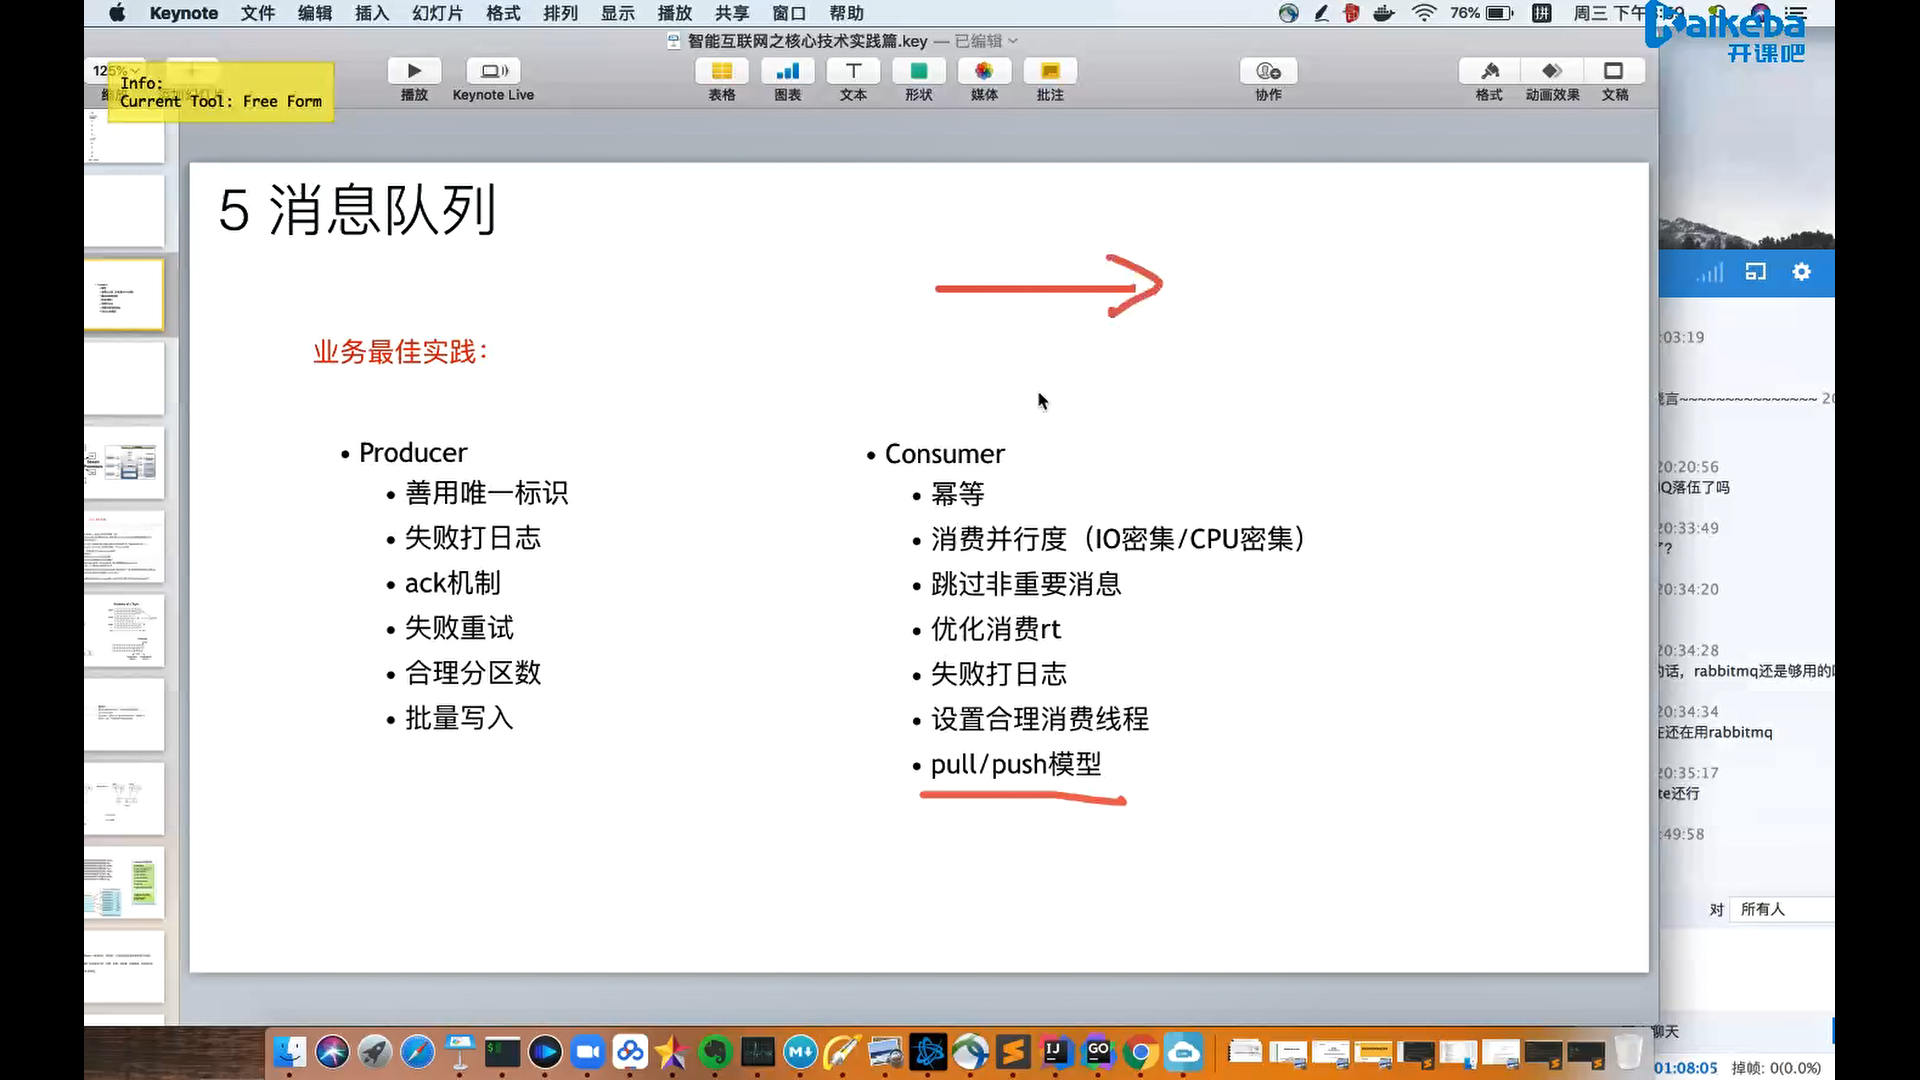Toggle the Document (文稿) inspector panel
Image resolution: width=1920 pixels, height=1080 pixels.
[x=1614, y=71]
